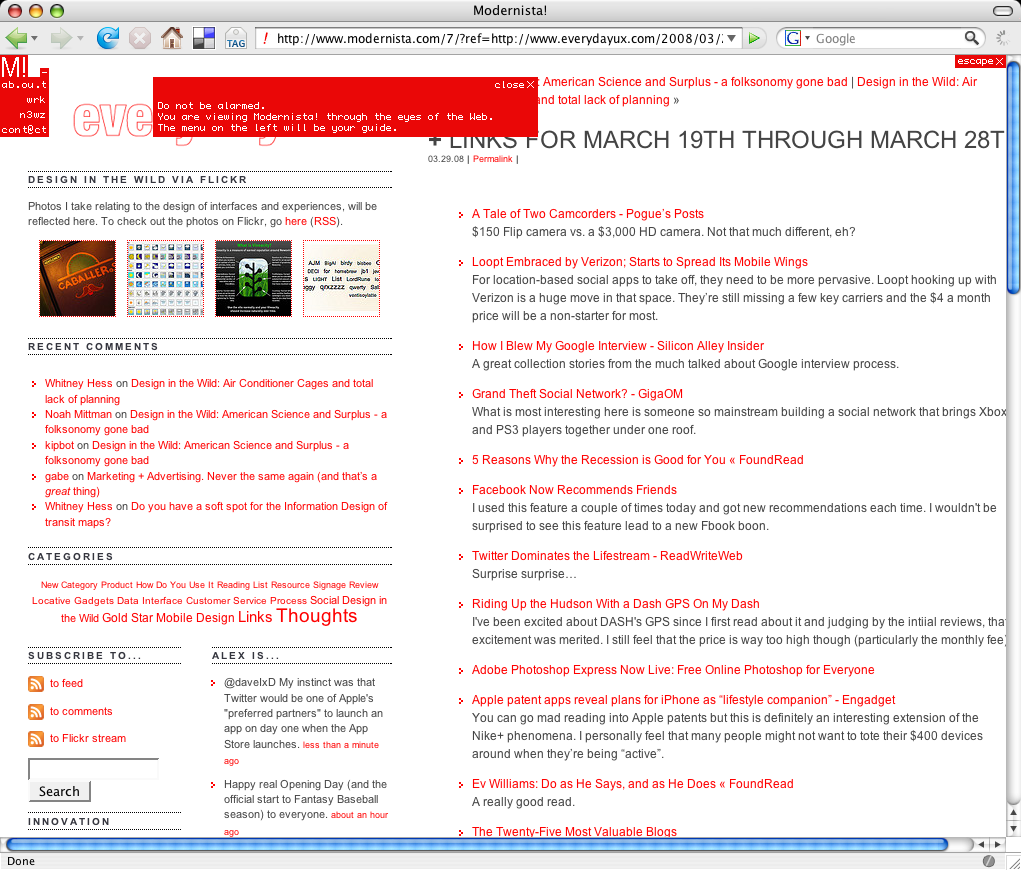Open the icon-grid Flickr photo thumbnail

coord(165,279)
